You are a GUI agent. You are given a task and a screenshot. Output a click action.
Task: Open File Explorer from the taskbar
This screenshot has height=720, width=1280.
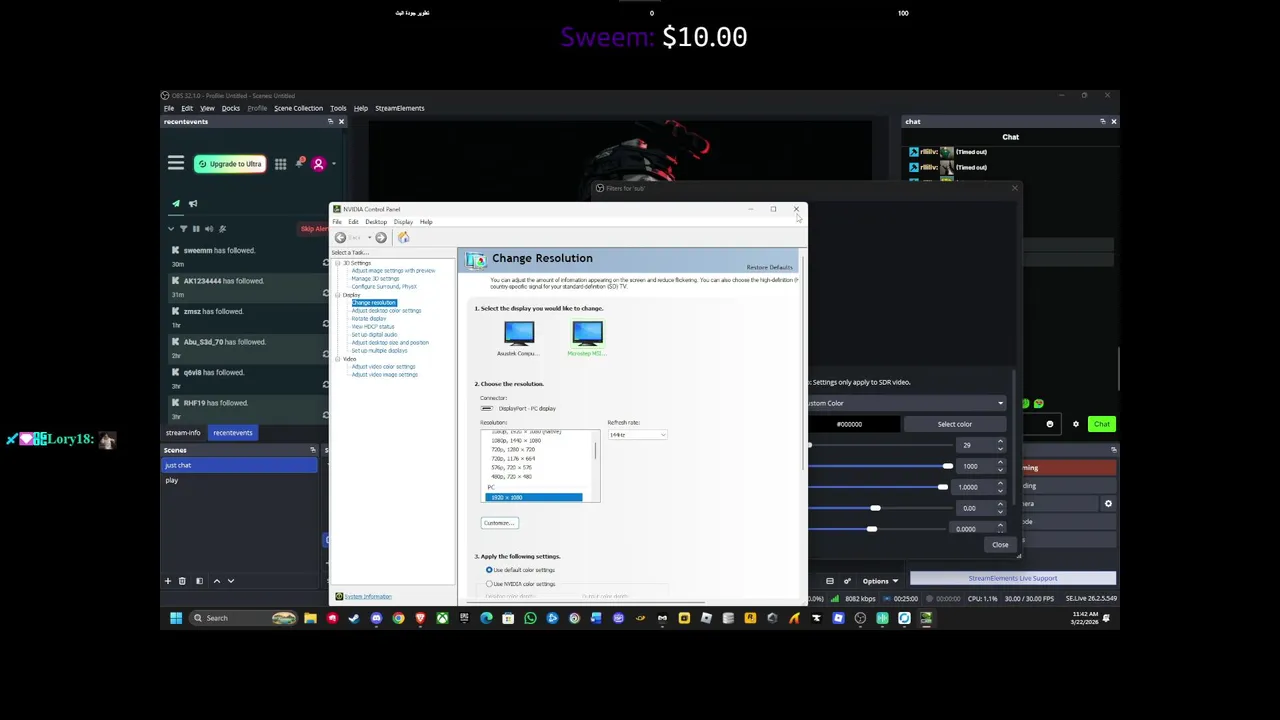point(310,618)
